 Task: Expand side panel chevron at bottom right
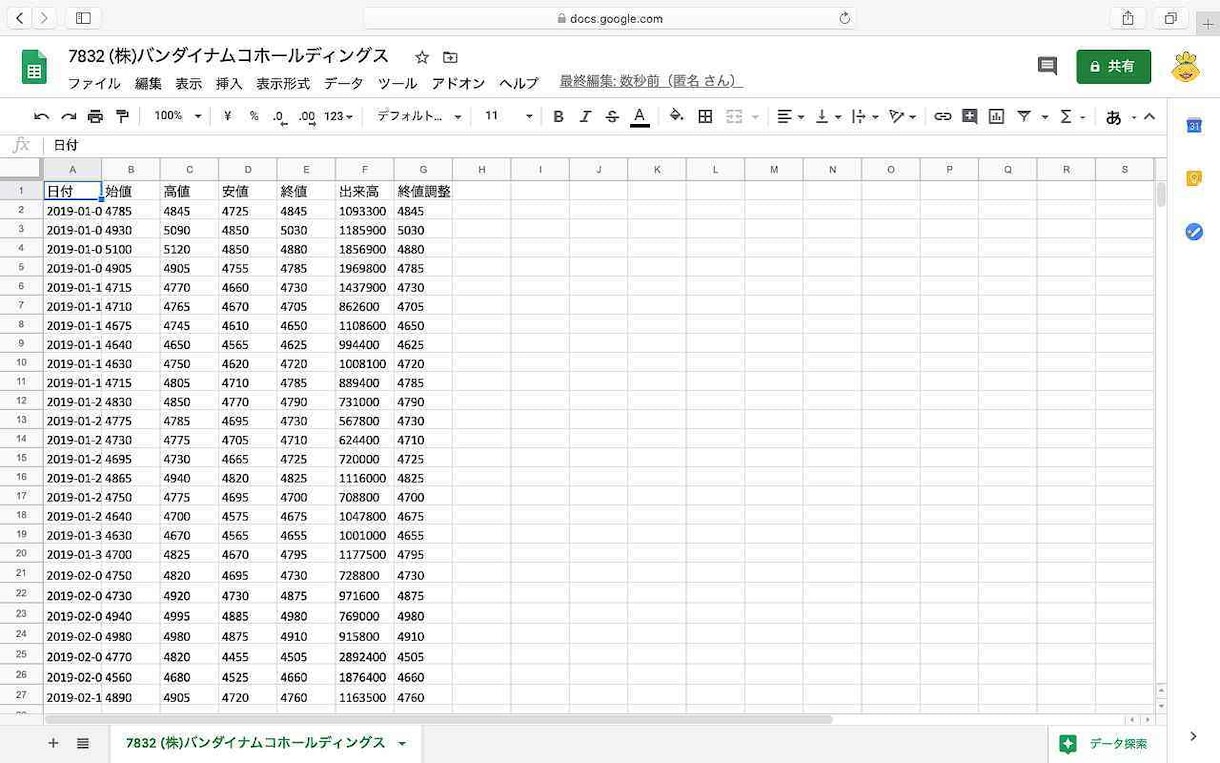tap(1193, 736)
